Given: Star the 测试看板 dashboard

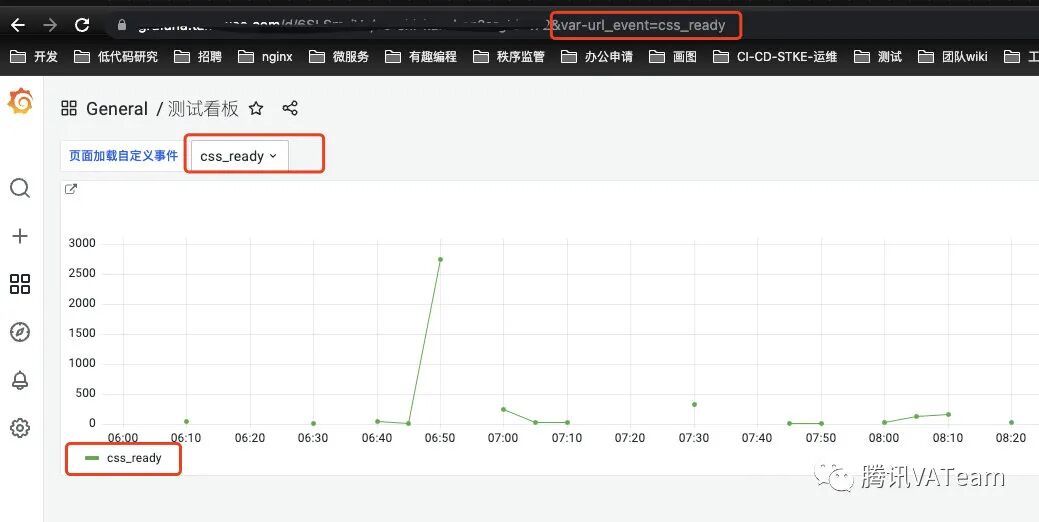Looking at the screenshot, I should (256, 109).
